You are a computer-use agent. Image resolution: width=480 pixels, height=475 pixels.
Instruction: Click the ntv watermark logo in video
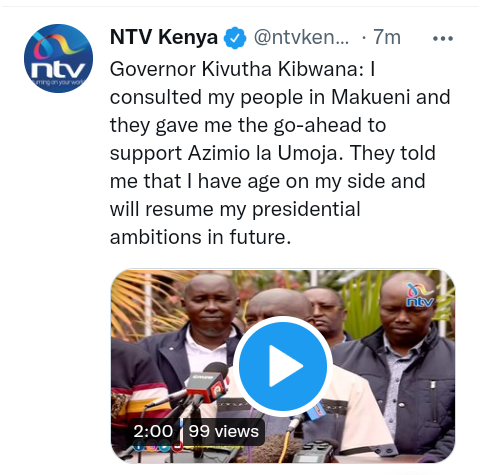point(420,295)
